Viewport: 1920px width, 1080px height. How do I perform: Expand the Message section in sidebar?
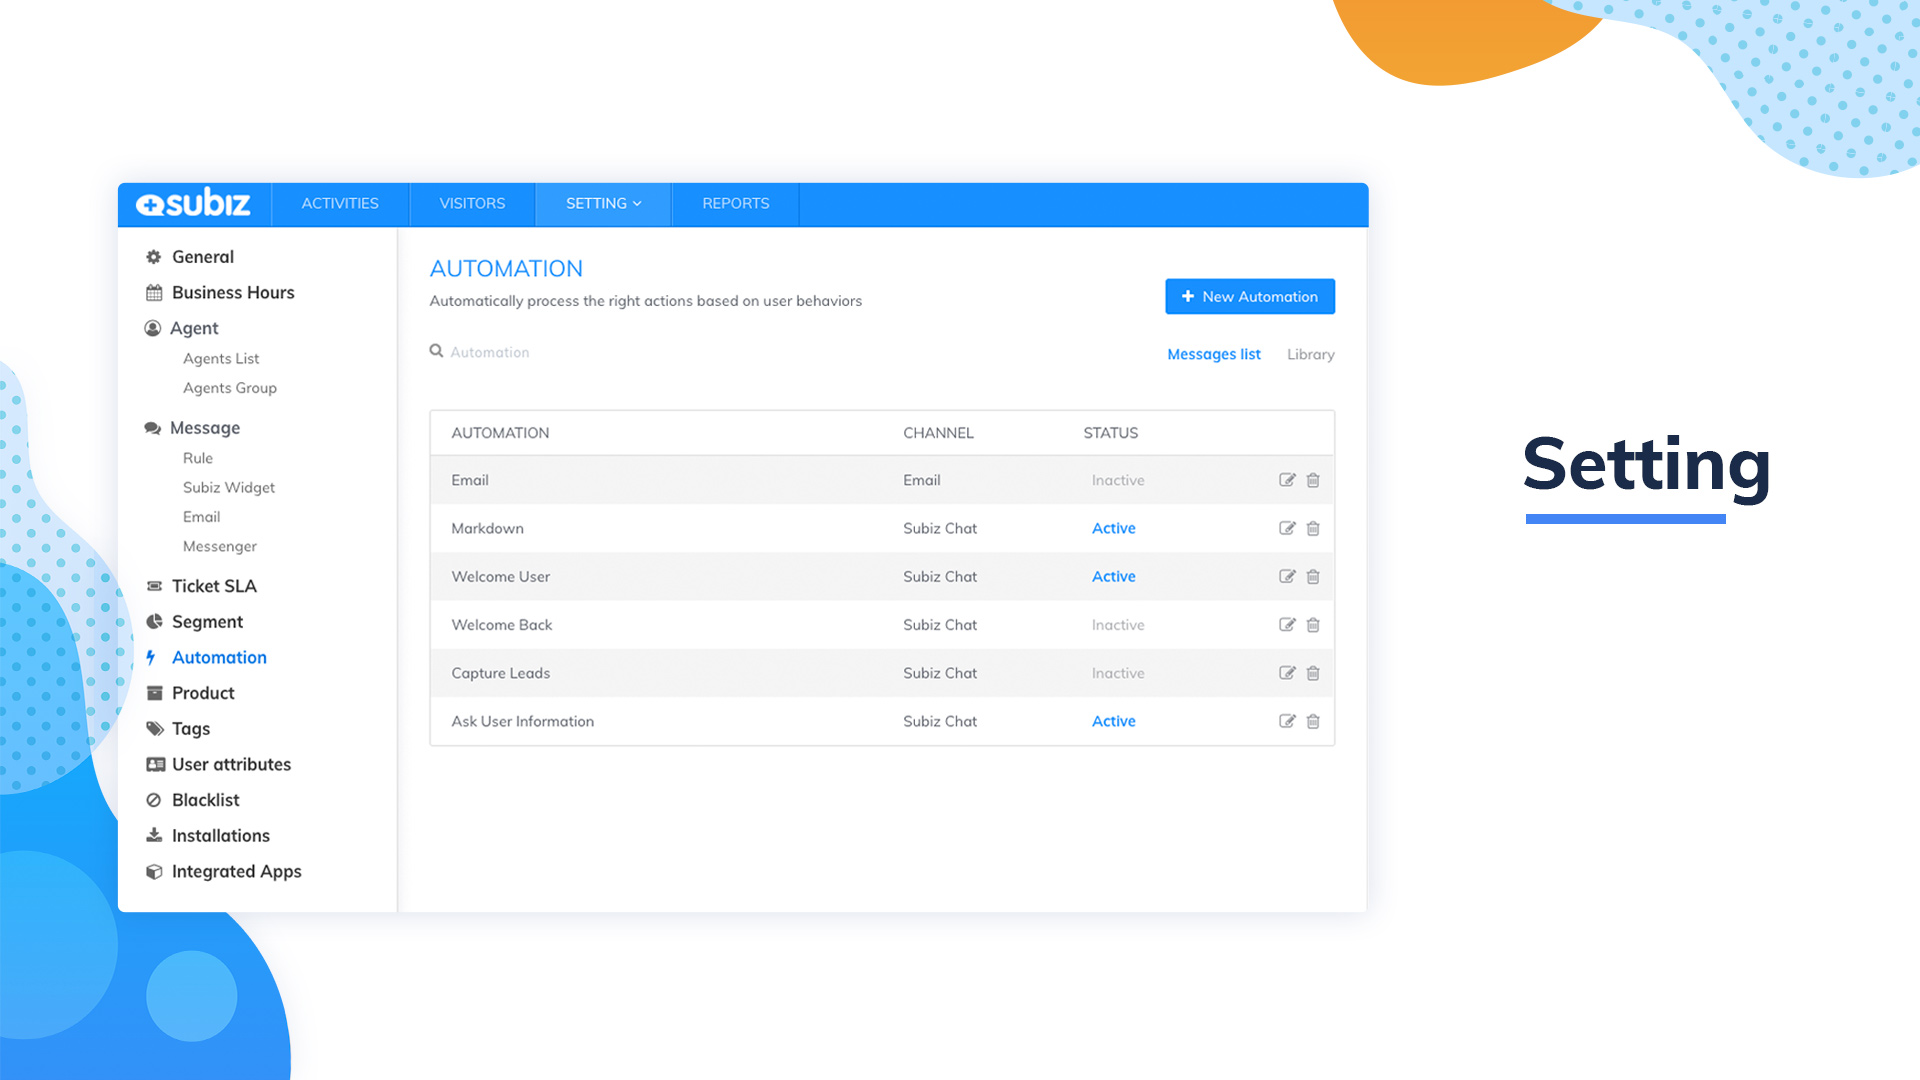point(204,428)
